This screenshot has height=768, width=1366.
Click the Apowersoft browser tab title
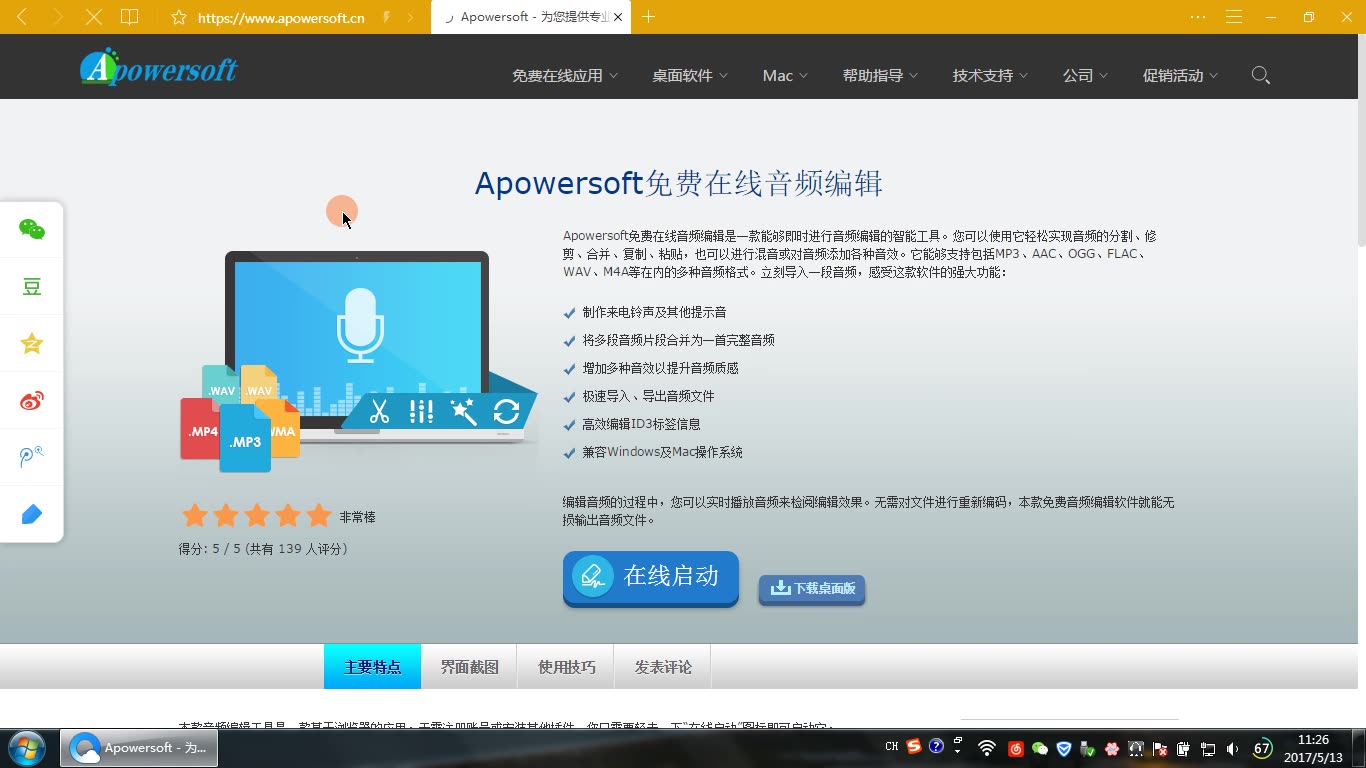click(534, 17)
